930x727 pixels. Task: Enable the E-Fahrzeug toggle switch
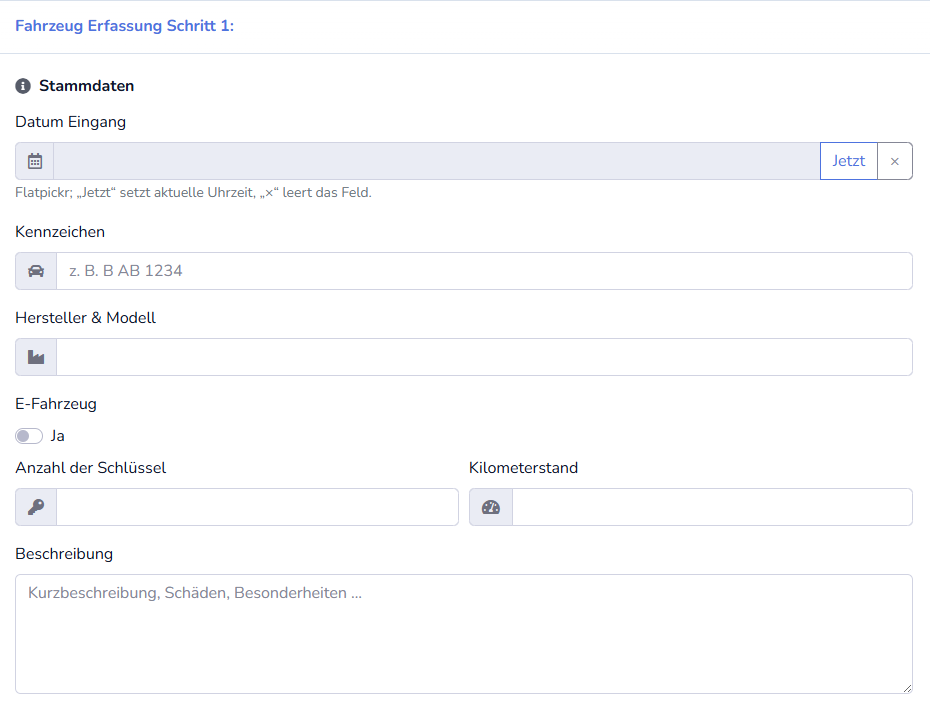[29, 436]
